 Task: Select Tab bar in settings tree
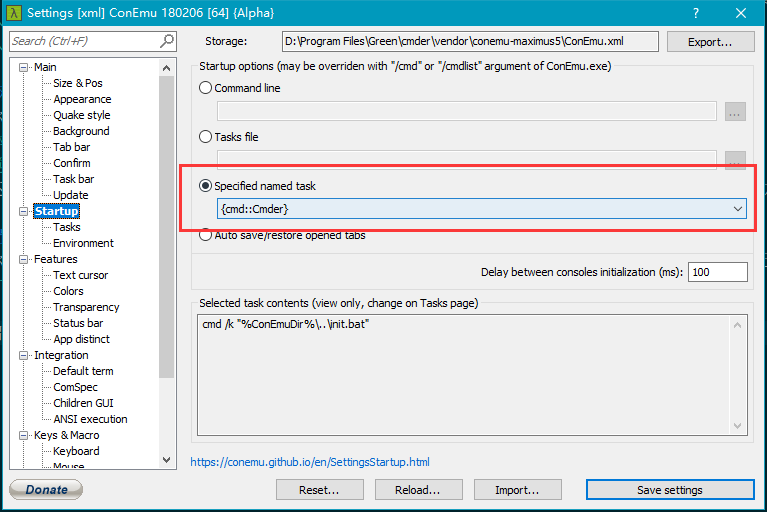pos(71,147)
